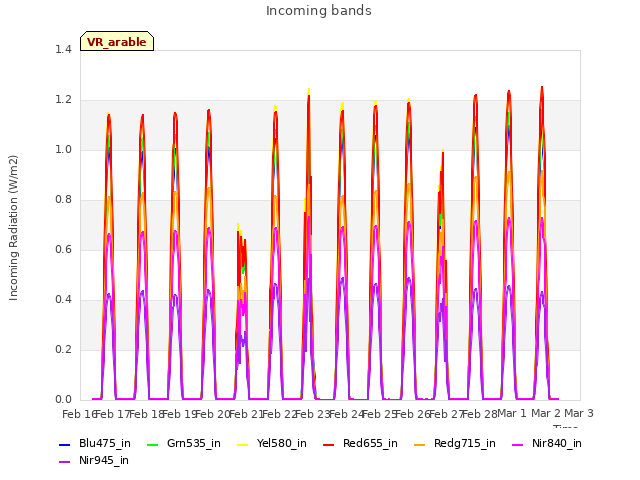Click the 1.0 y-axis tick label
This screenshot has height=480, width=640.
(63, 149)
